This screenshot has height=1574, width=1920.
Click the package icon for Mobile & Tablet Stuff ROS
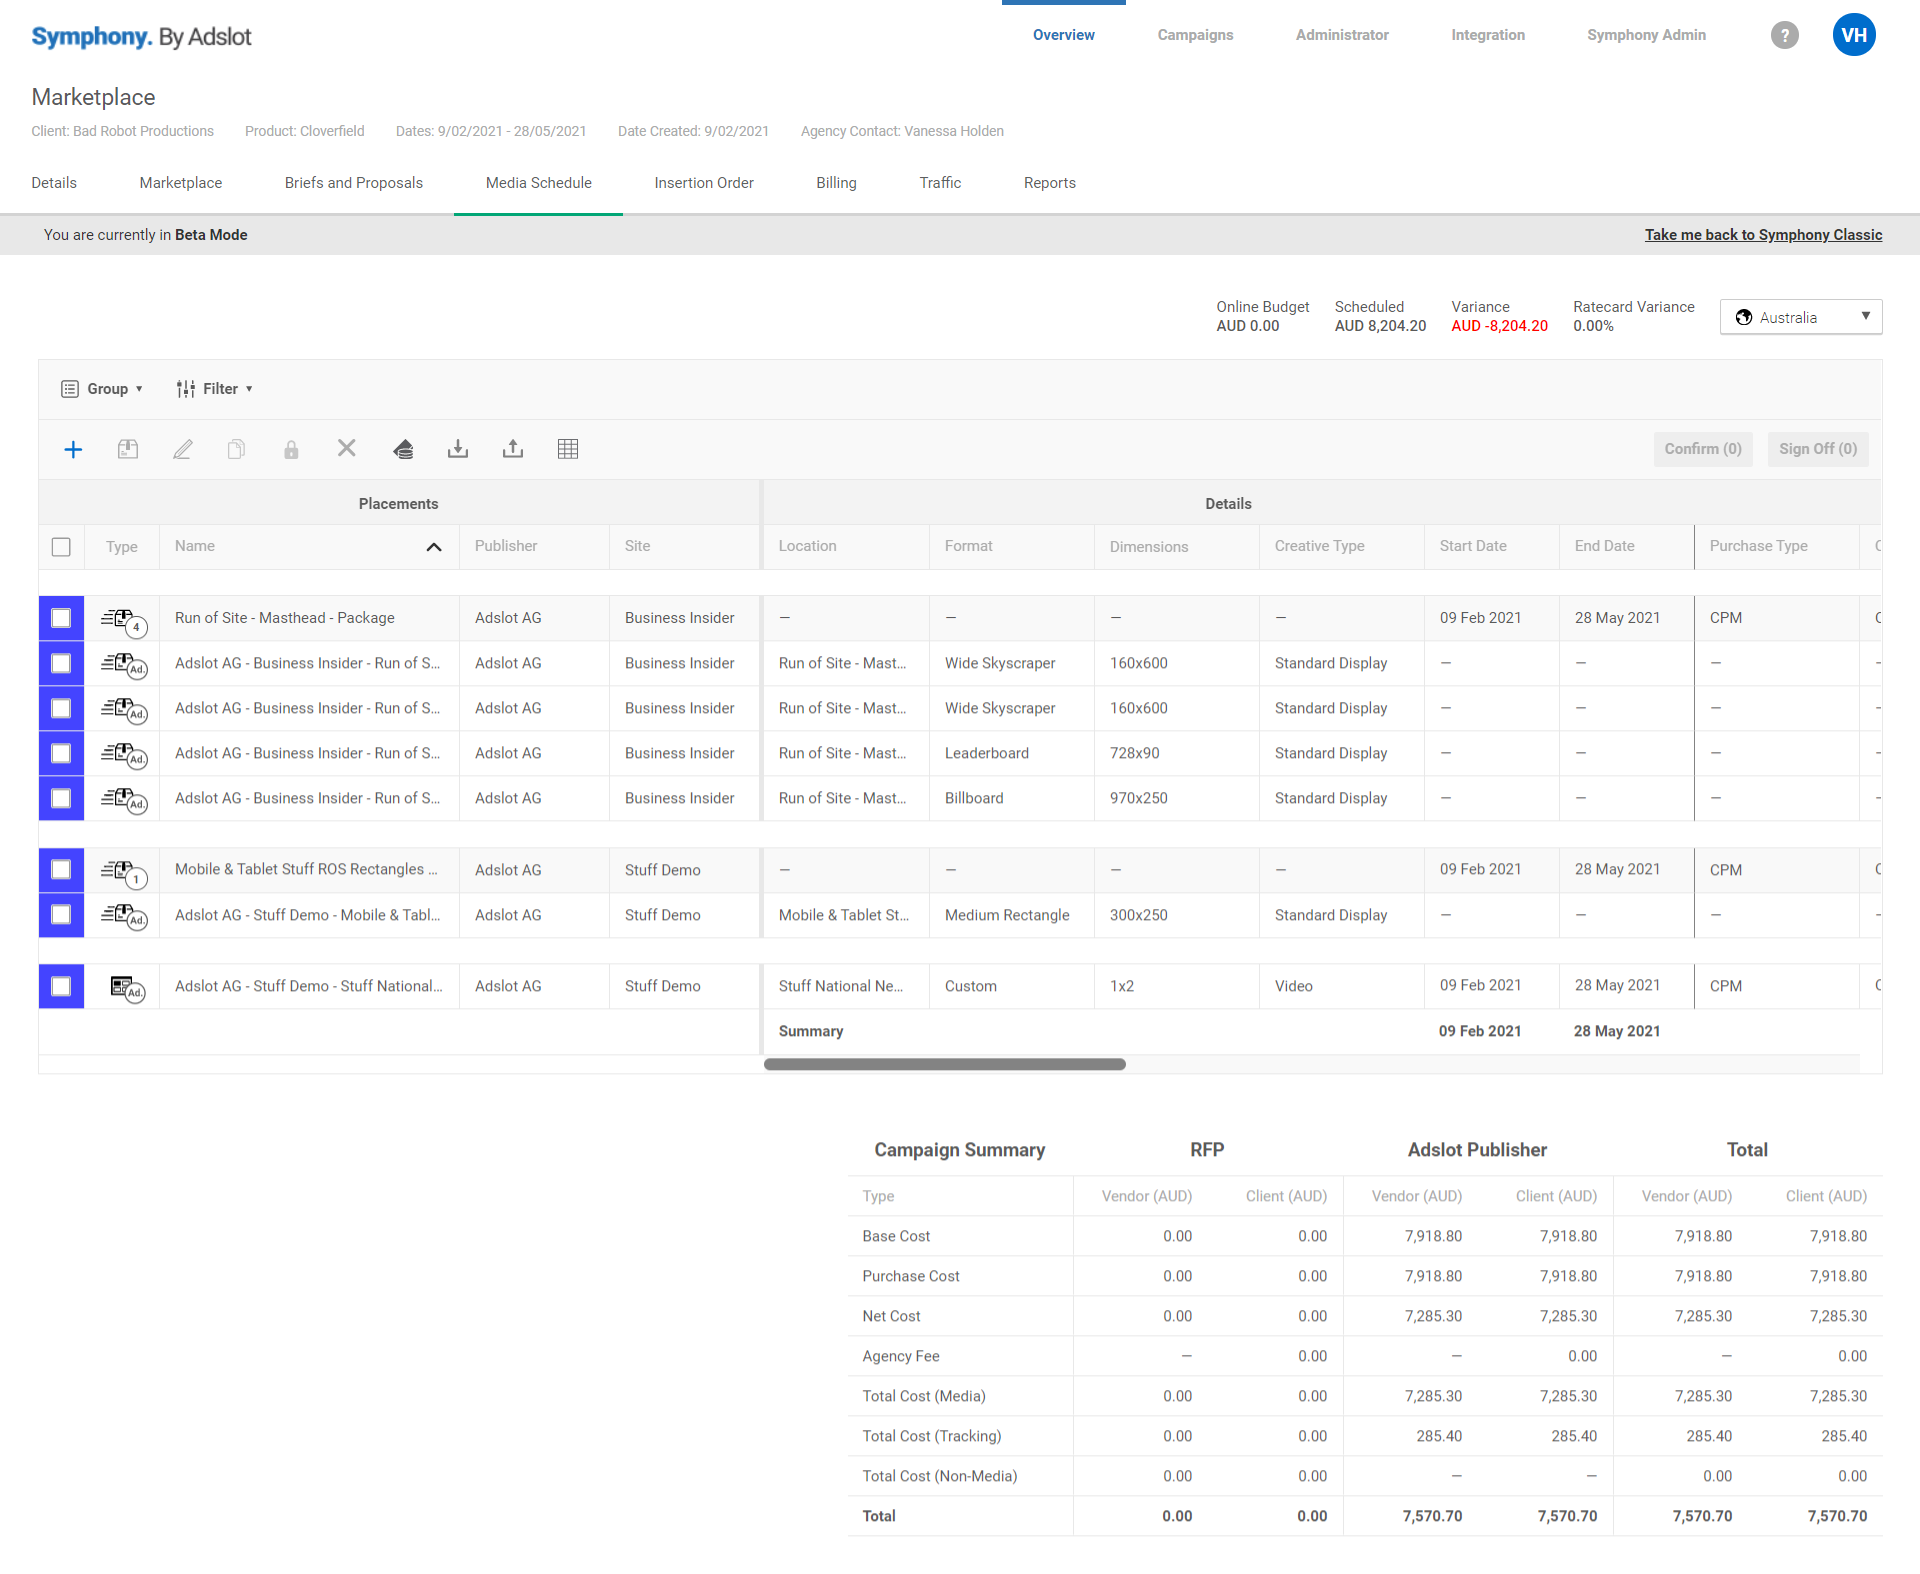(x=124, y=873)
